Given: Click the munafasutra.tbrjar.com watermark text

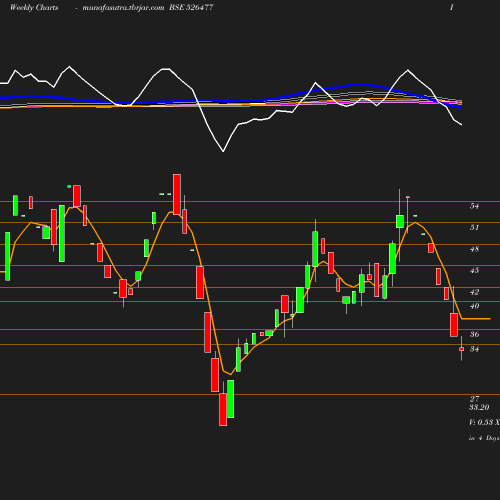Looking at the screenshot, I should tap(123, 7).
